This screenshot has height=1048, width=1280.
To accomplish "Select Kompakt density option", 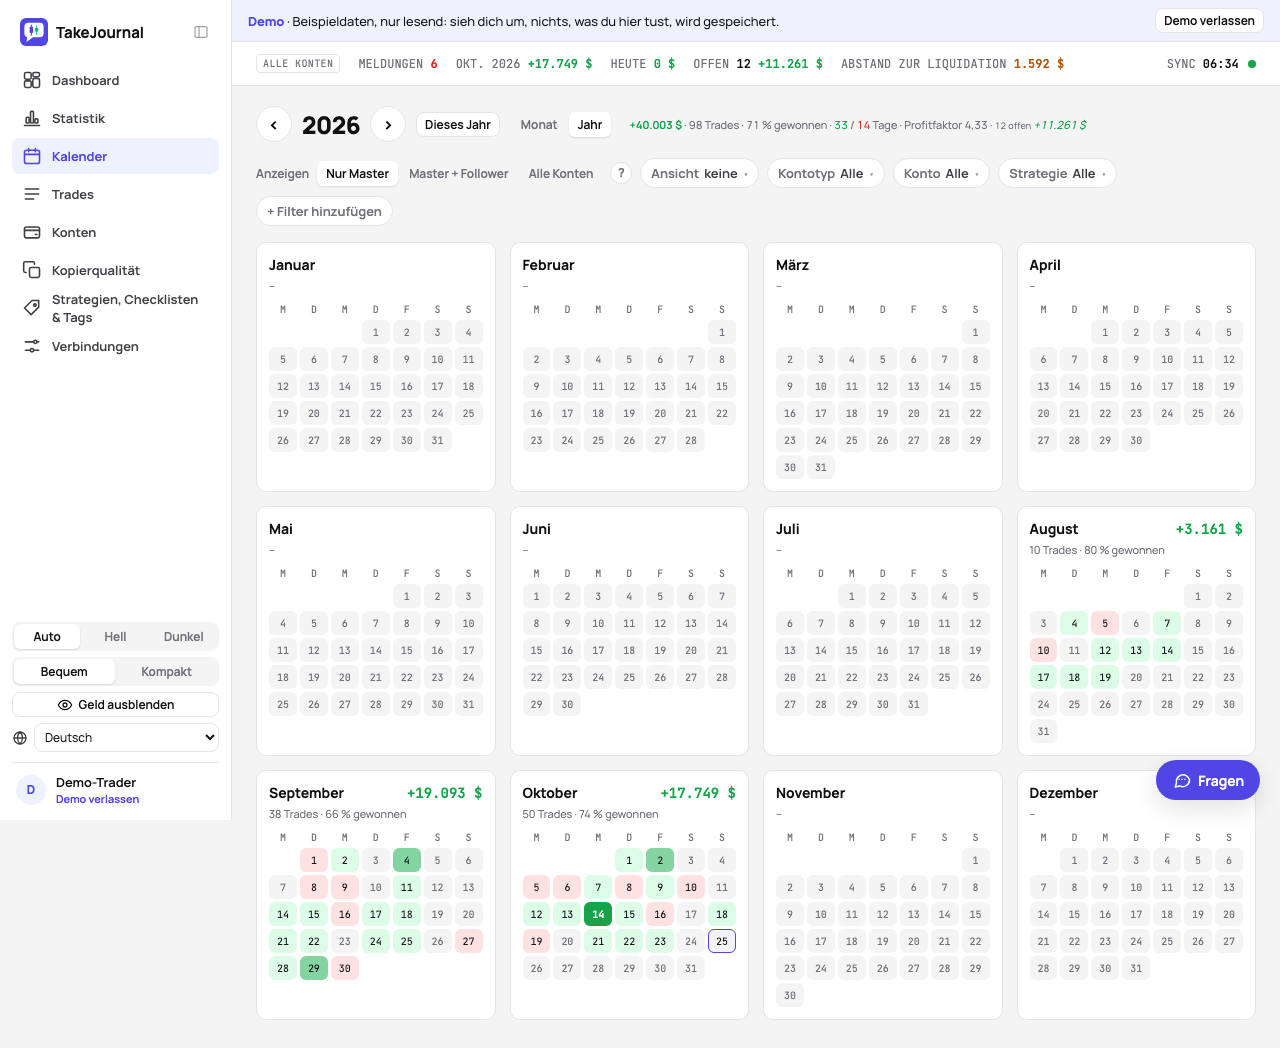I will 166,672.
